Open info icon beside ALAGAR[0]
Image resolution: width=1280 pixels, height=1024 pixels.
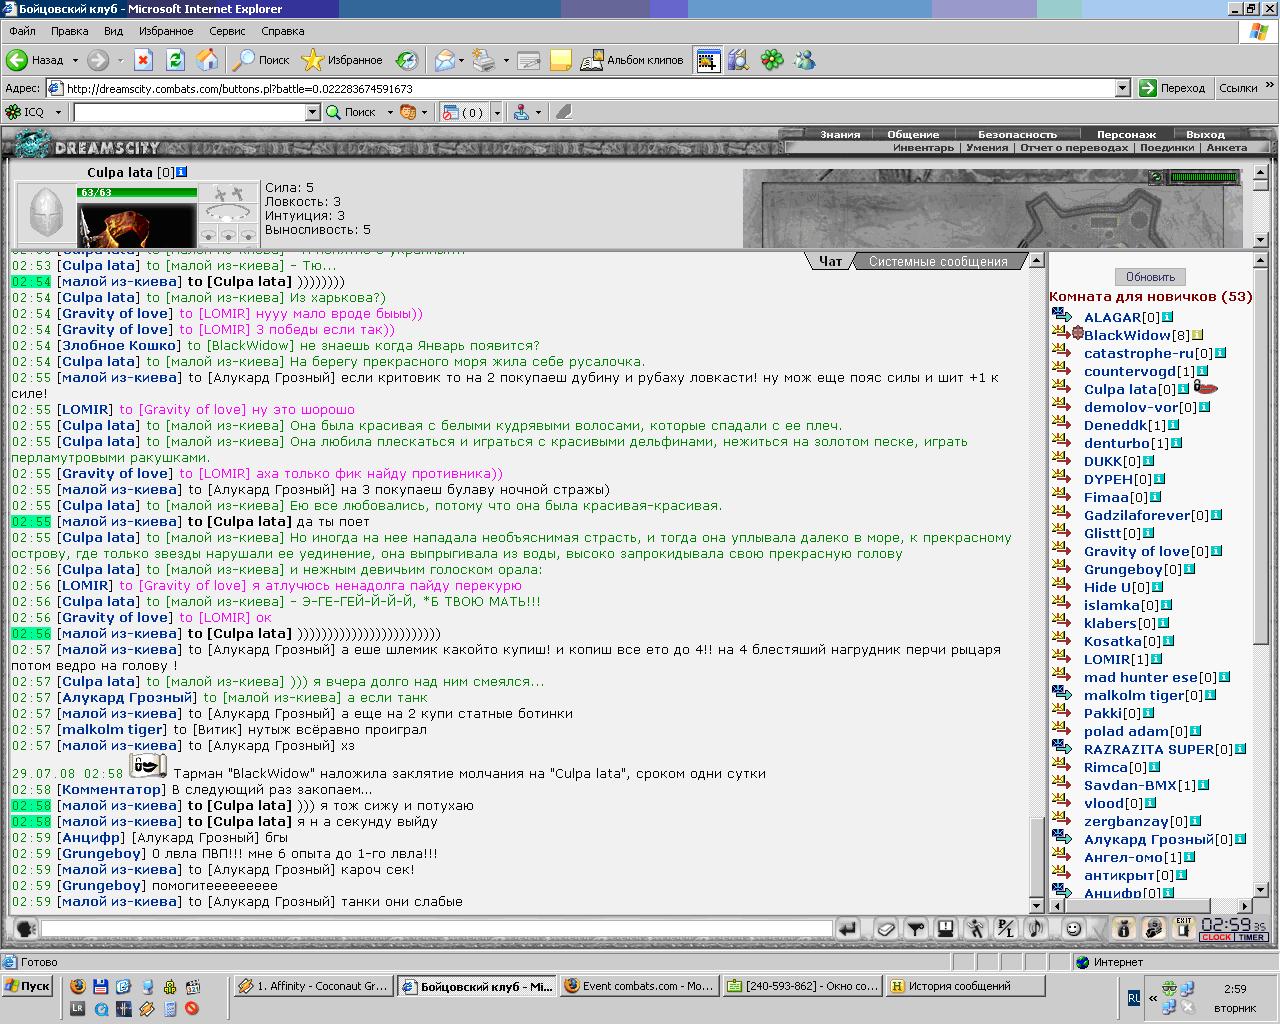tap(1167, 317)
